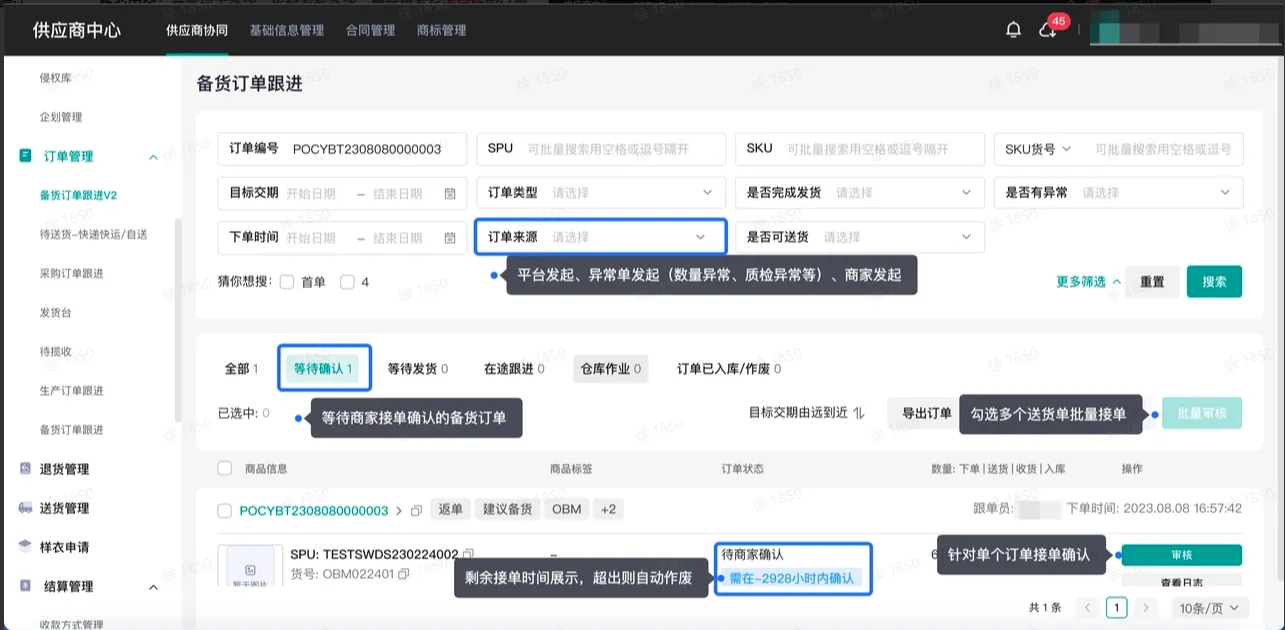Screen dimensions: 1285x630
Task: Click the 批量审核 button
Action: click(x=1202, y=413)
